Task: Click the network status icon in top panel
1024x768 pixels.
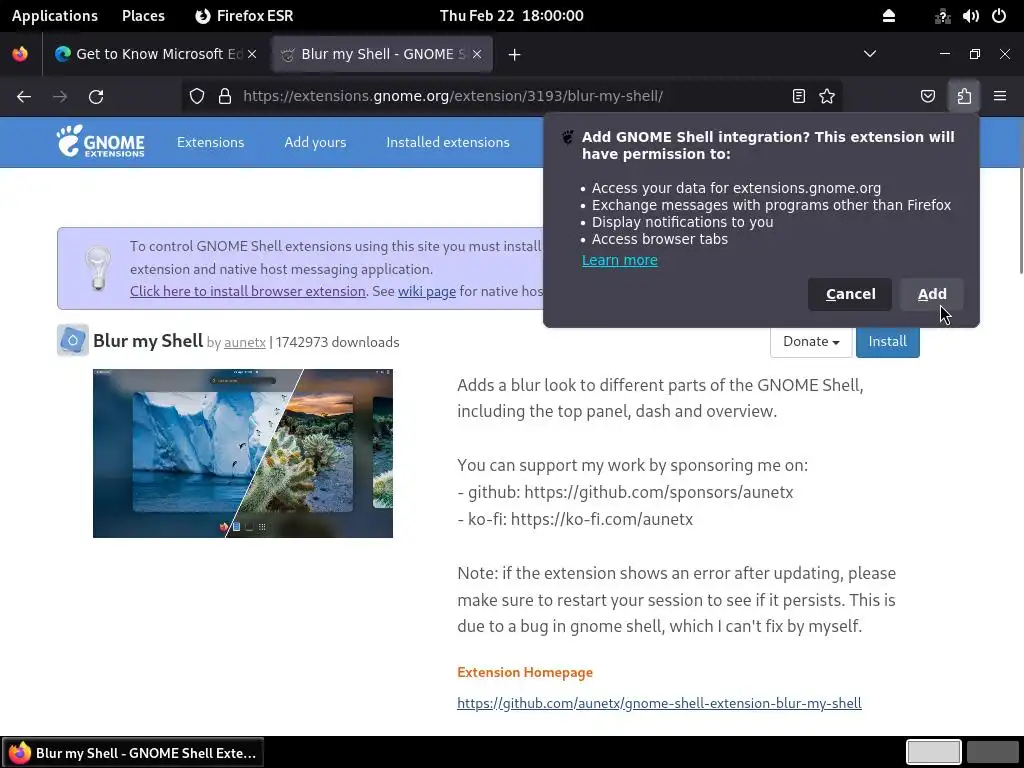Action: coord(942,16)
